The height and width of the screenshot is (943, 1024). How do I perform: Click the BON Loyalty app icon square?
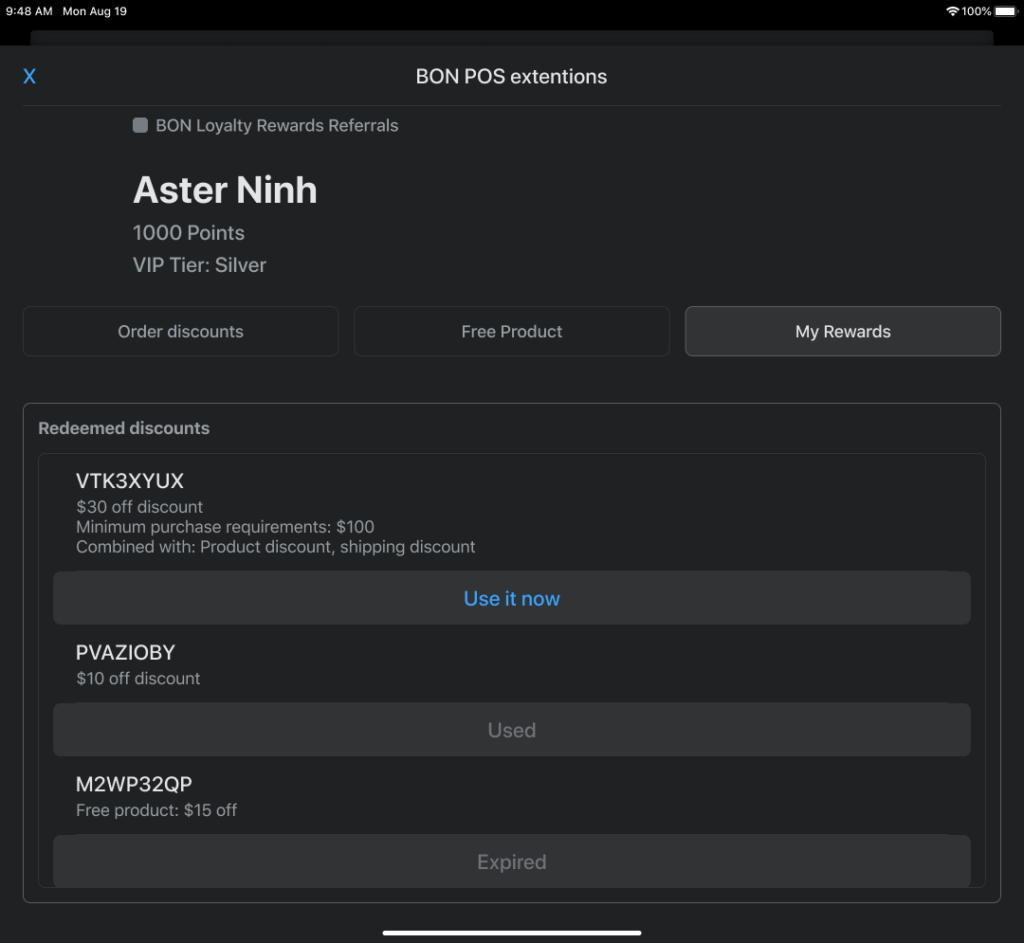(141, 126)
